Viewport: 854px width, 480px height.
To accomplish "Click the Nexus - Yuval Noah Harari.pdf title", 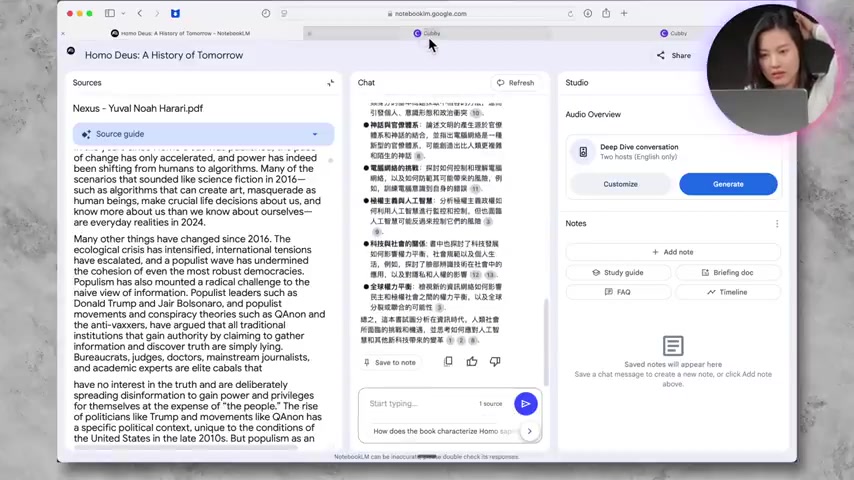I will (x=138, y=108).
